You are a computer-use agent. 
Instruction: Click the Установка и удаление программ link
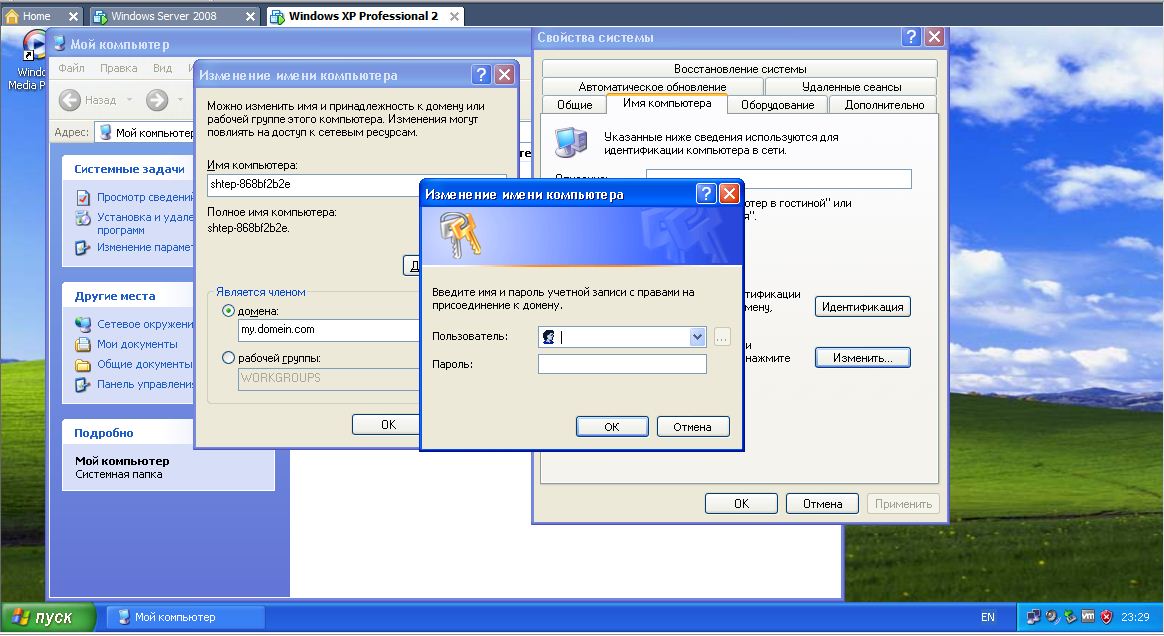pos(145,223)
